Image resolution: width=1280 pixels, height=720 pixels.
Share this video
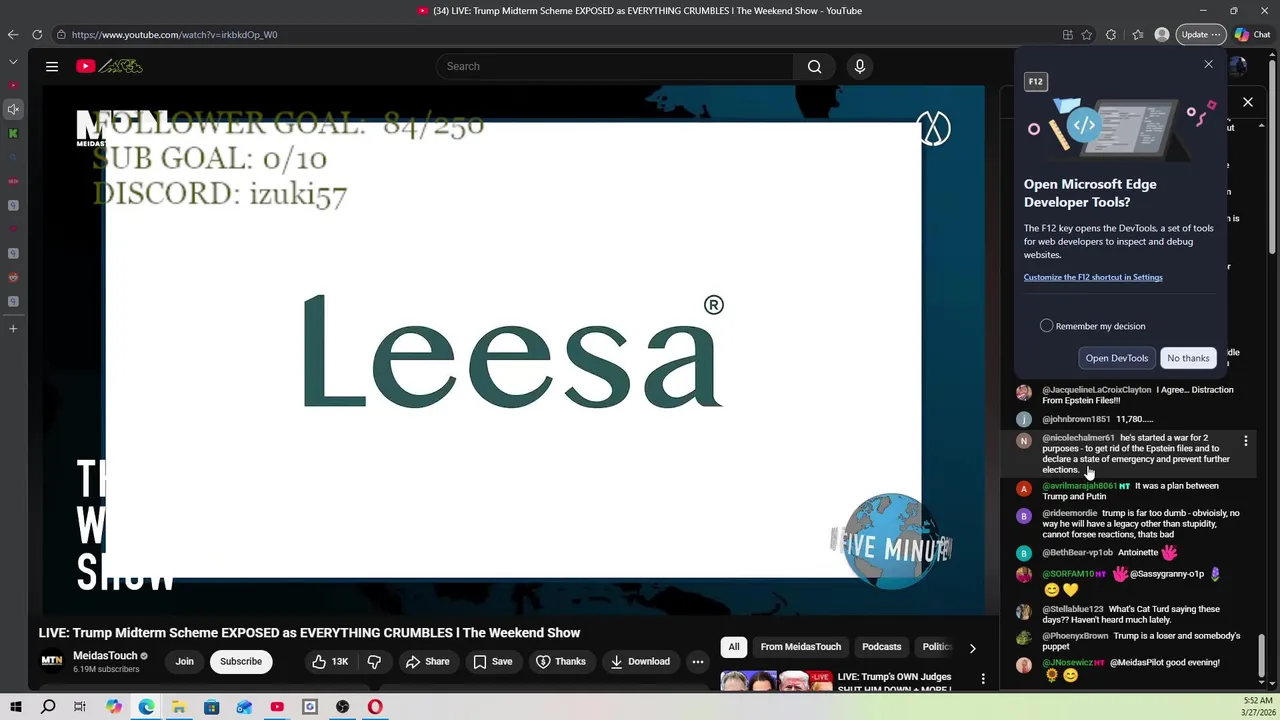pos(427,661)
